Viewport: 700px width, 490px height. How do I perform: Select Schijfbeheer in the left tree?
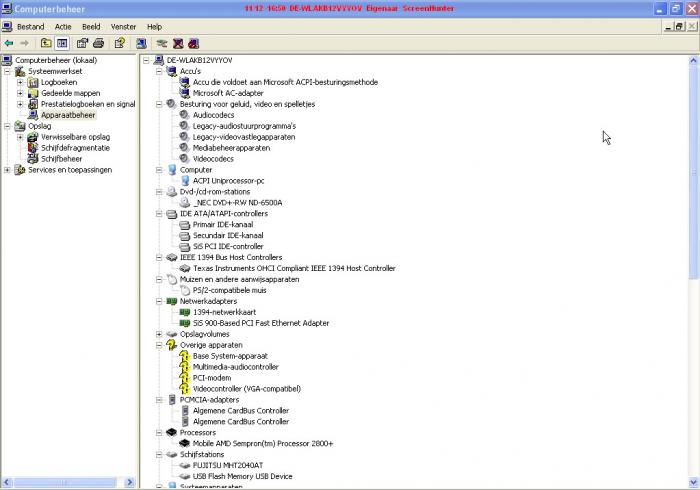(62, 158)
